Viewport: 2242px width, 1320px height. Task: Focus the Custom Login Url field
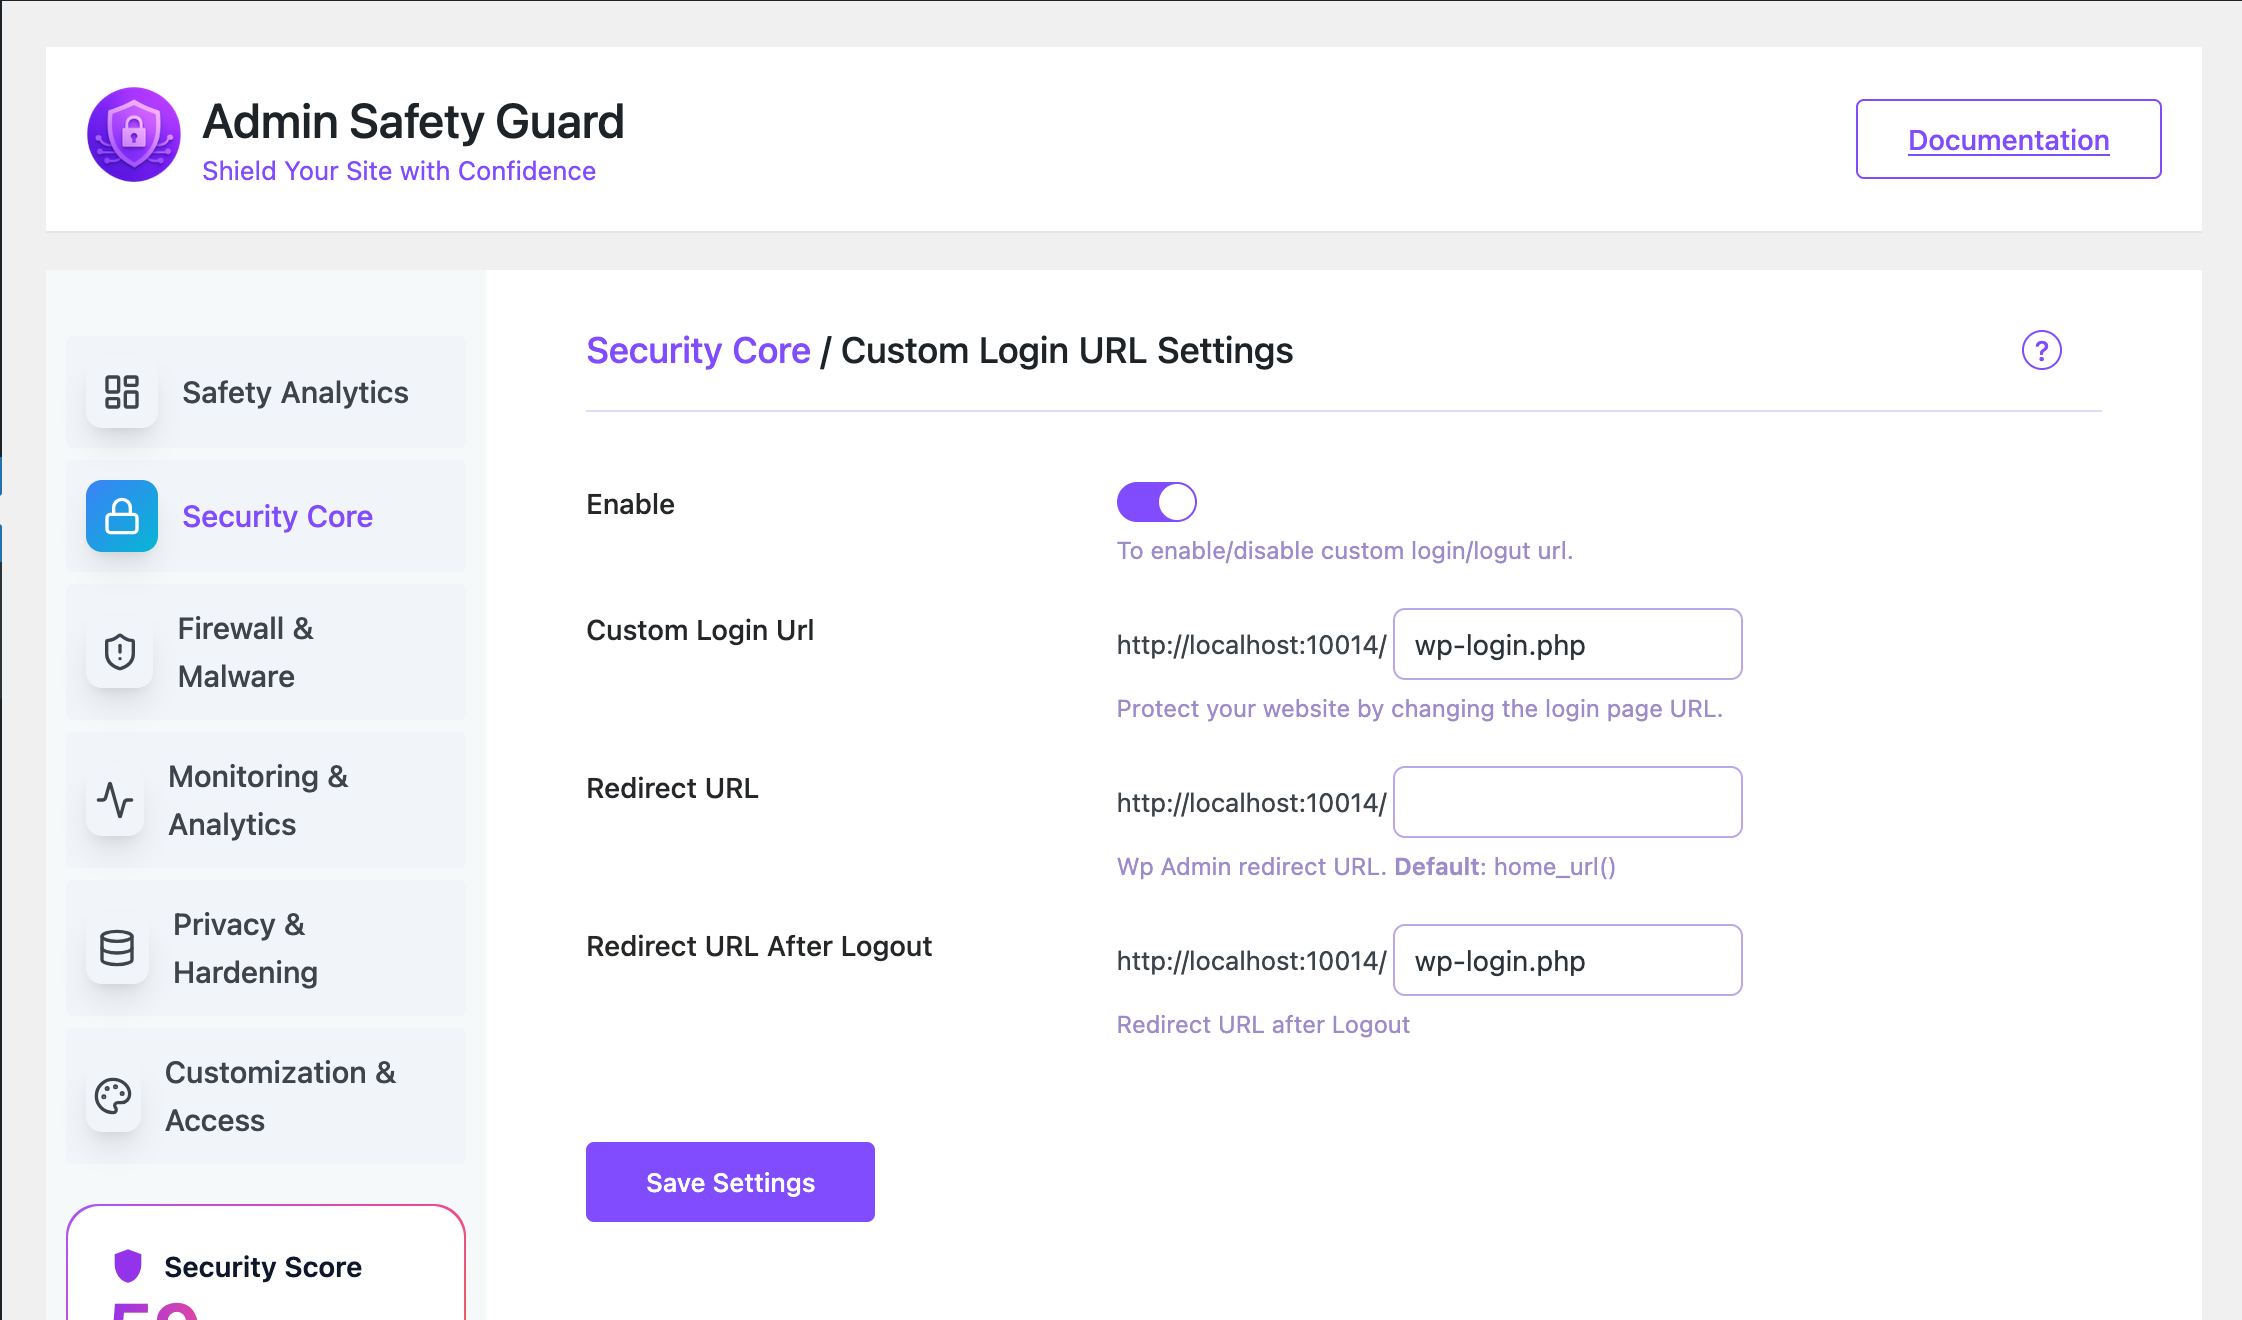(1567, 645)
